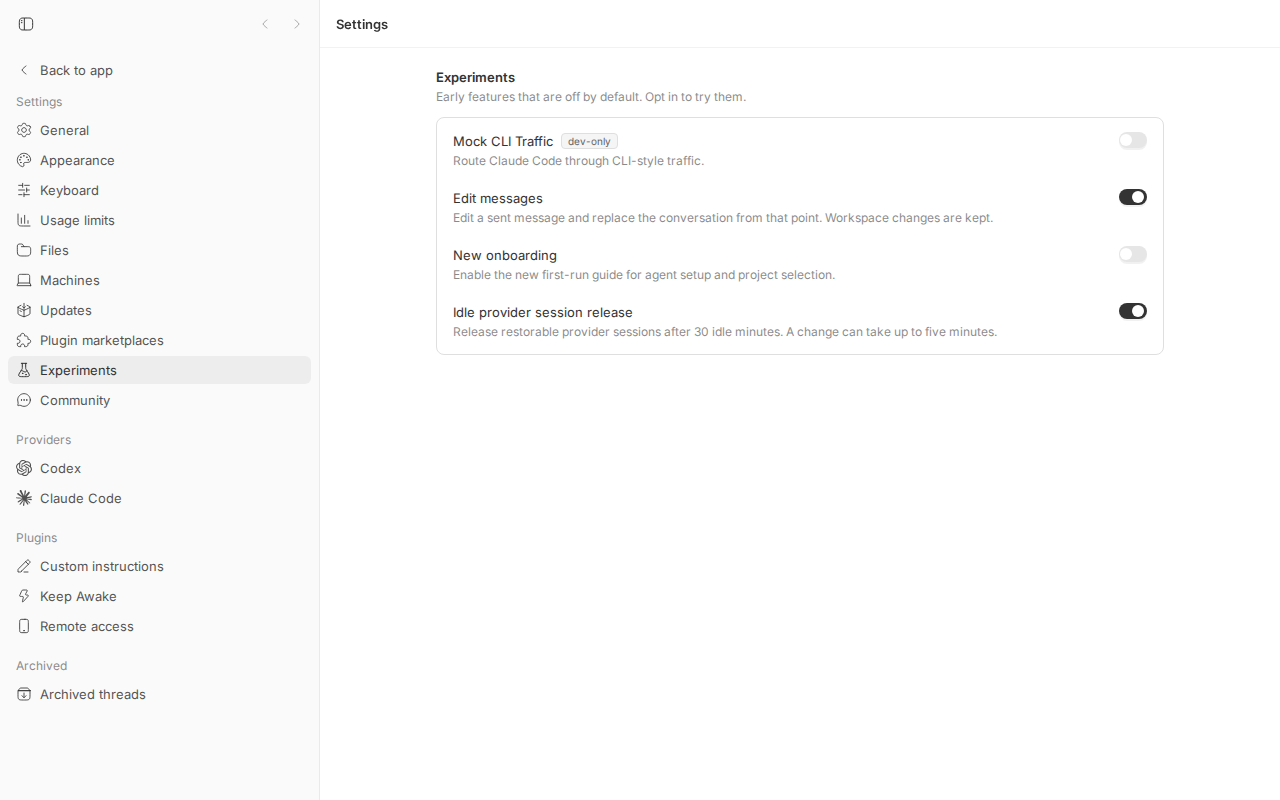The height and width of the screenshot is (800, 1280).
Task: Click the Archived threads box icon
Action: coord(24,694)
